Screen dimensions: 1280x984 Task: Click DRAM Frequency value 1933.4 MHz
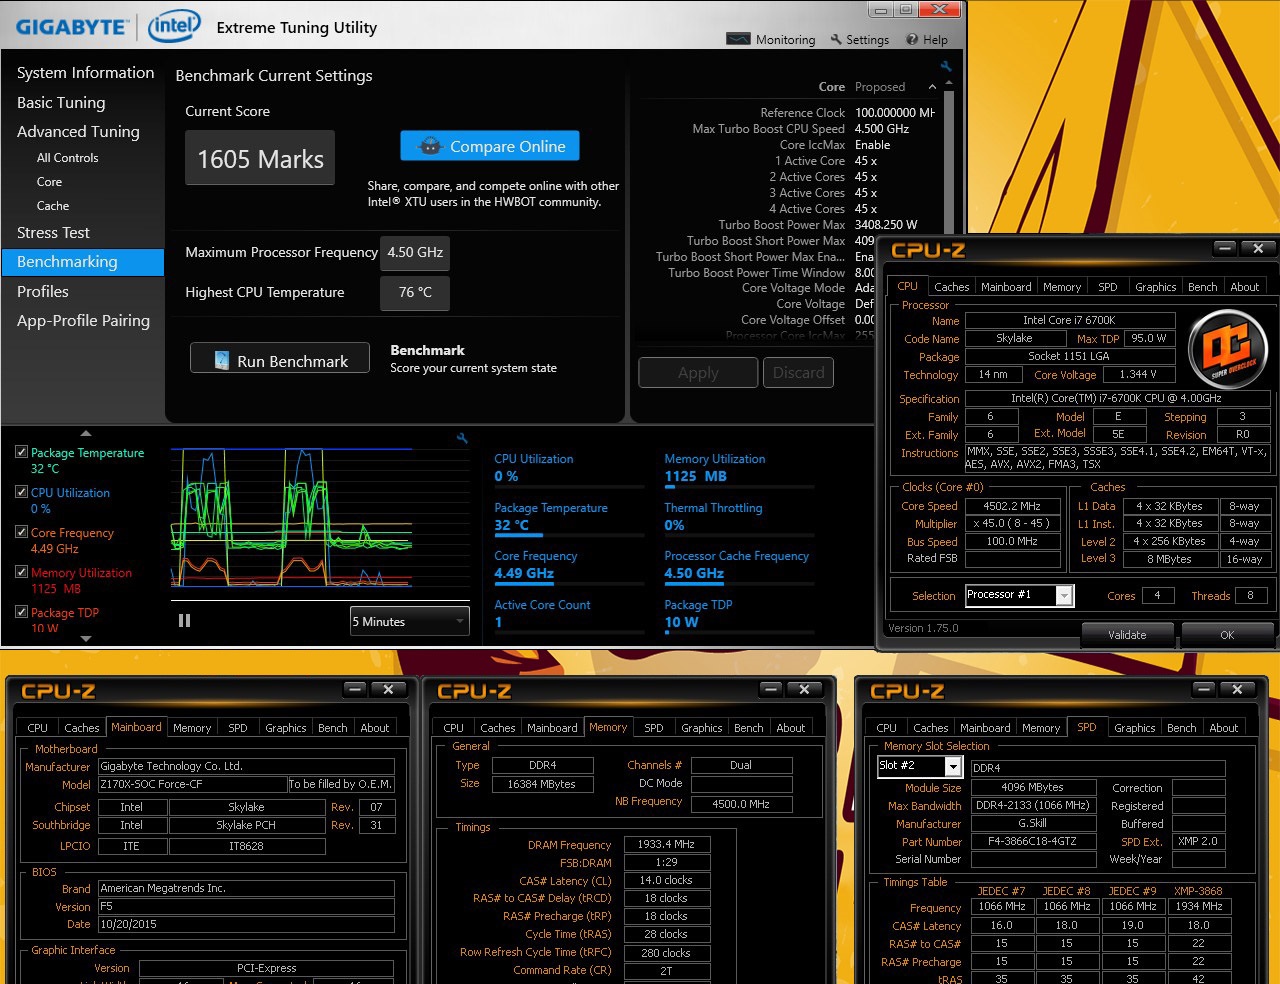pyautogui.click(x=666, y=844)
